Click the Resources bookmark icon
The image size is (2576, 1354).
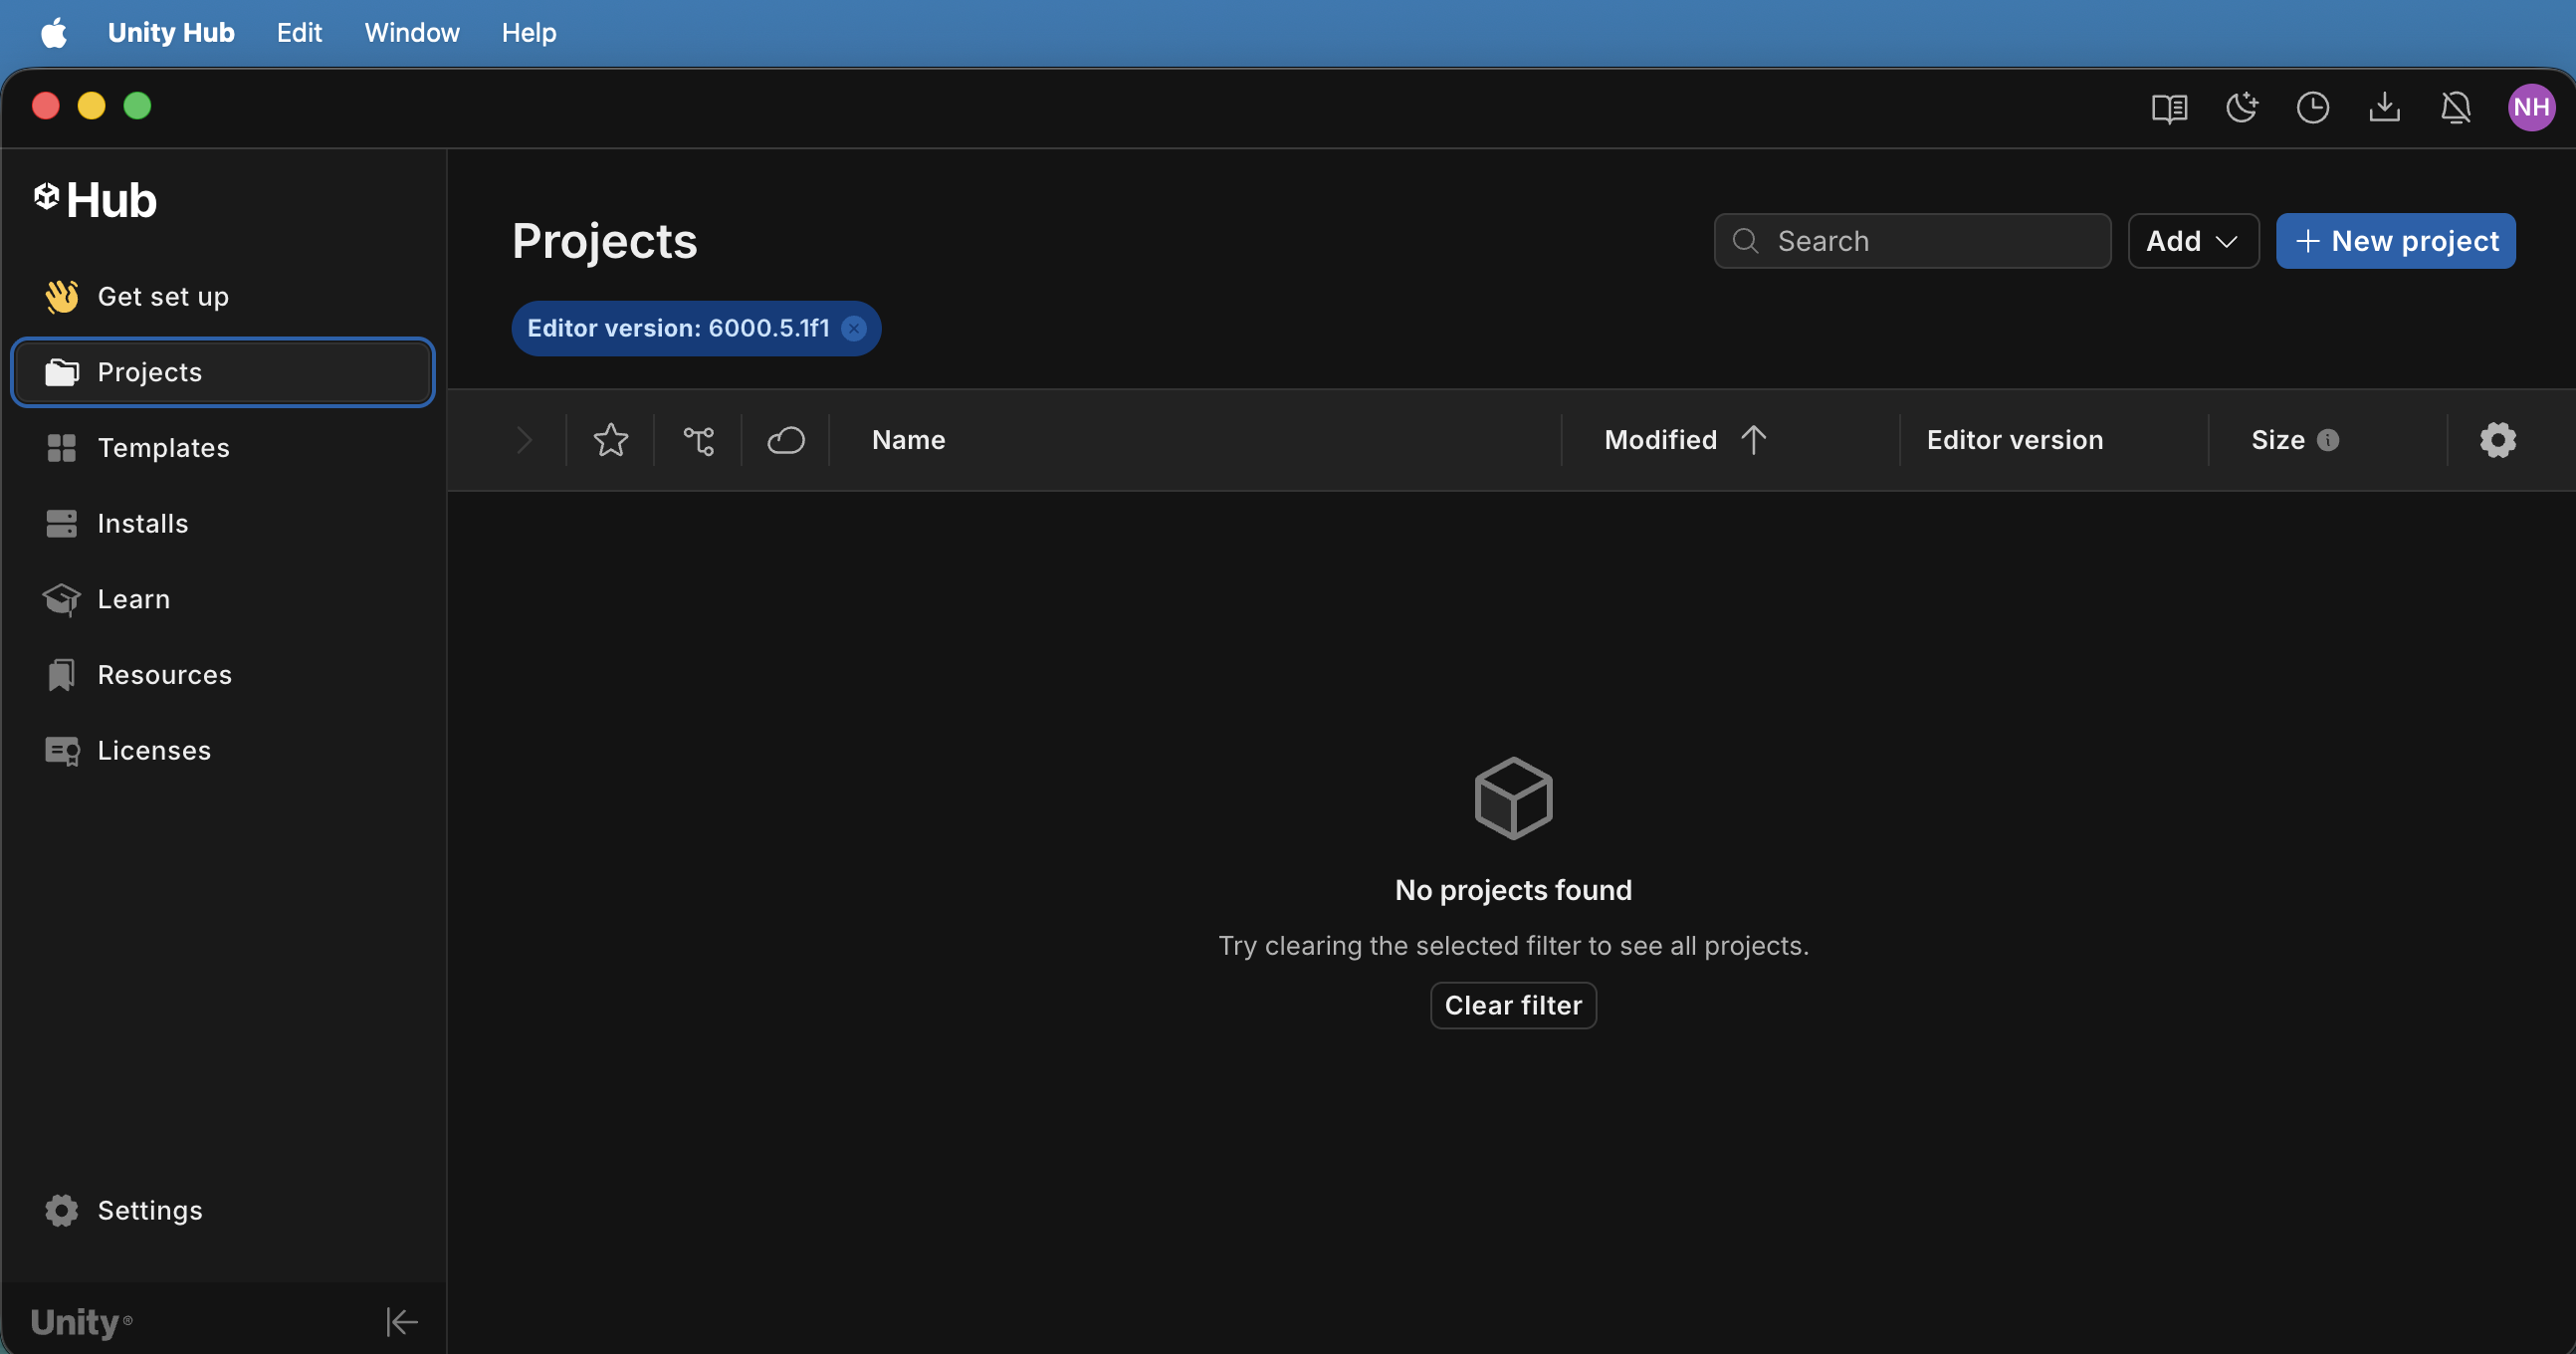[61, 675]
